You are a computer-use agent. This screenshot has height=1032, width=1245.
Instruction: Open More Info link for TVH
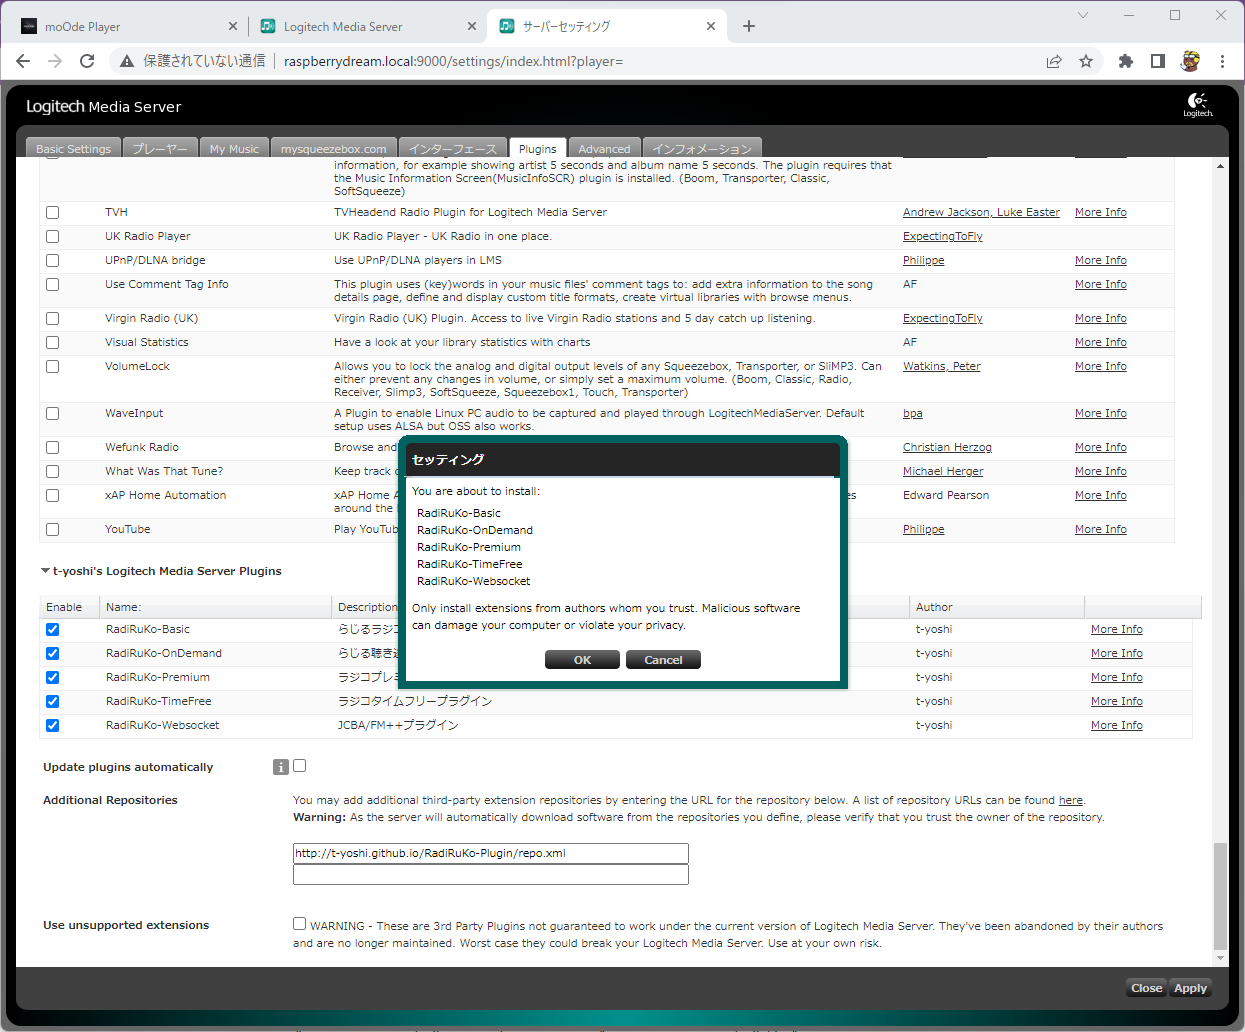click(1100, 212)
